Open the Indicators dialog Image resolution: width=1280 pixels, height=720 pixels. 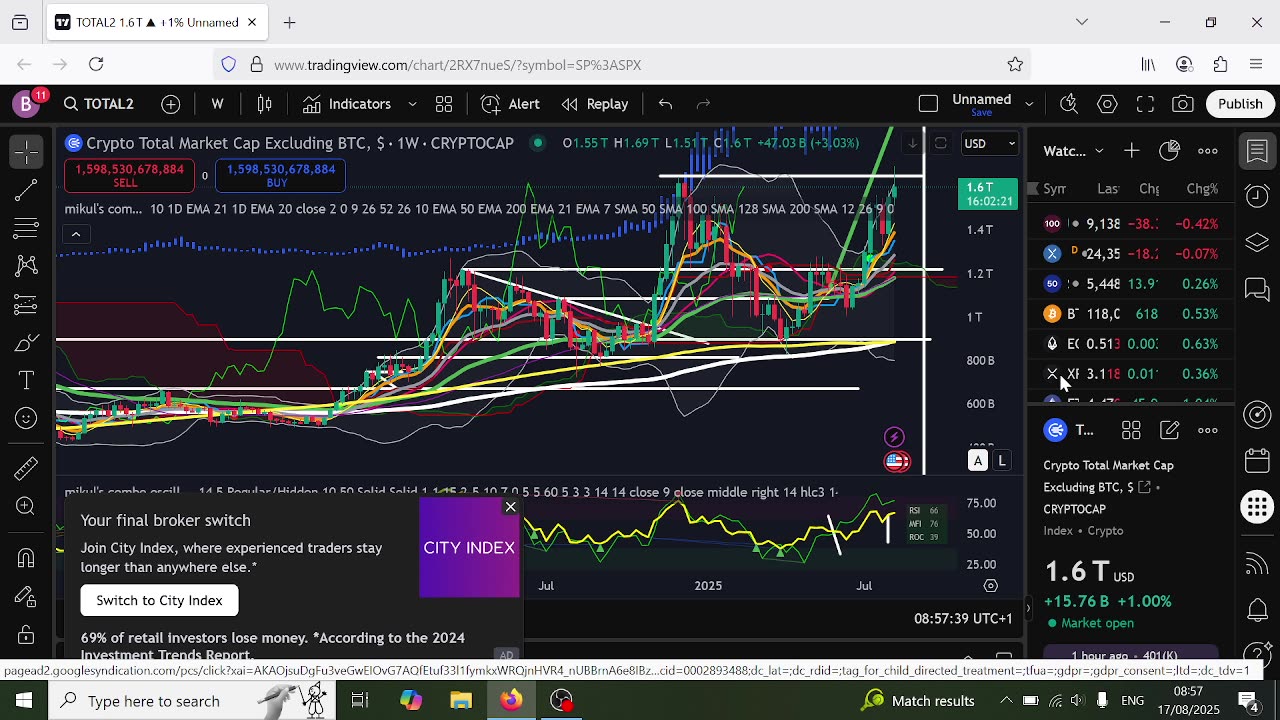347,104
